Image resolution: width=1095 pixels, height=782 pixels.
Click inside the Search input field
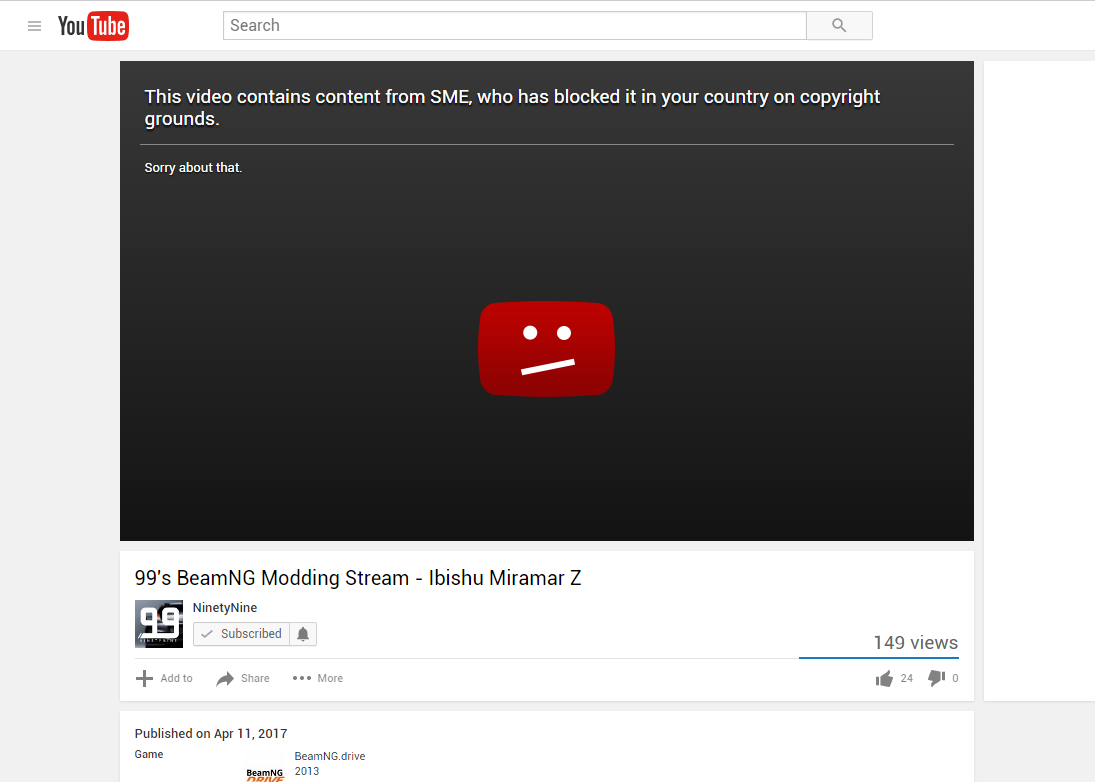(x=515, y=26)
